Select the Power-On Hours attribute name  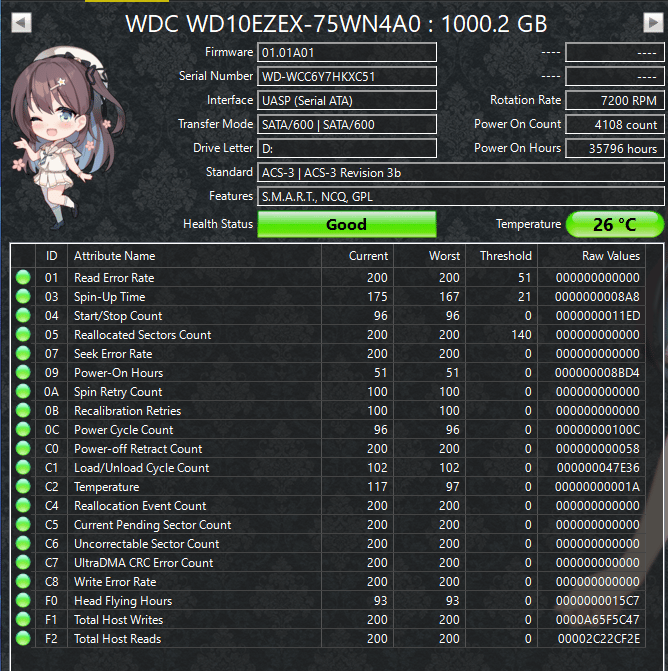coord(119,373)
